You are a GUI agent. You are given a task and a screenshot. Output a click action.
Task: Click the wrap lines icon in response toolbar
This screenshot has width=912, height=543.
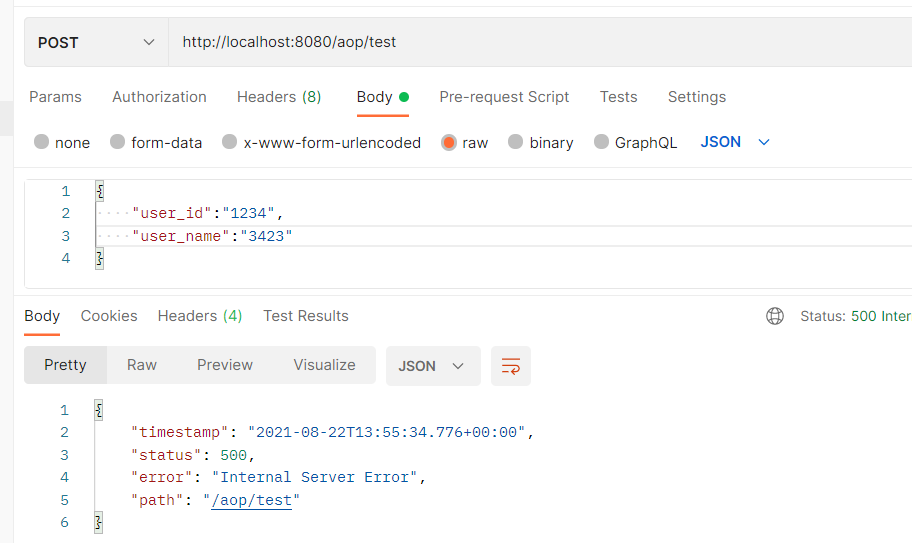point(511,366)
